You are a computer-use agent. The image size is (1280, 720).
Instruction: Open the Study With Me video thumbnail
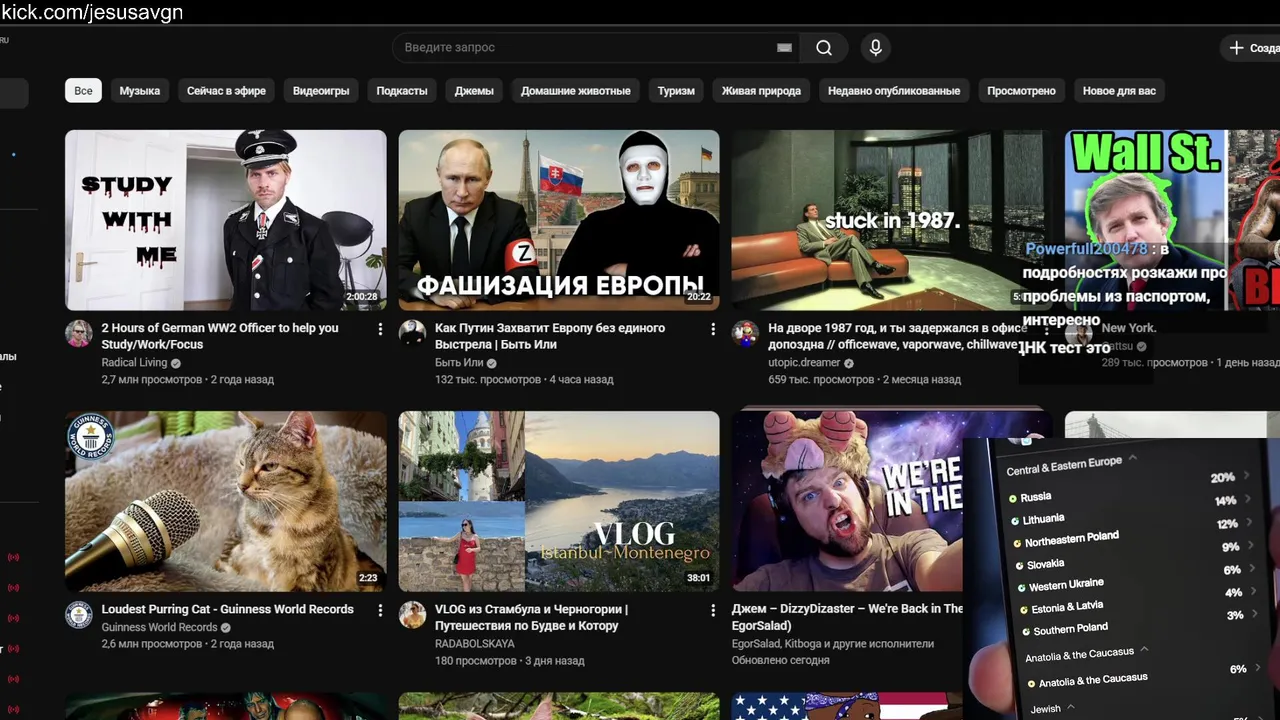tap(226, 220)
